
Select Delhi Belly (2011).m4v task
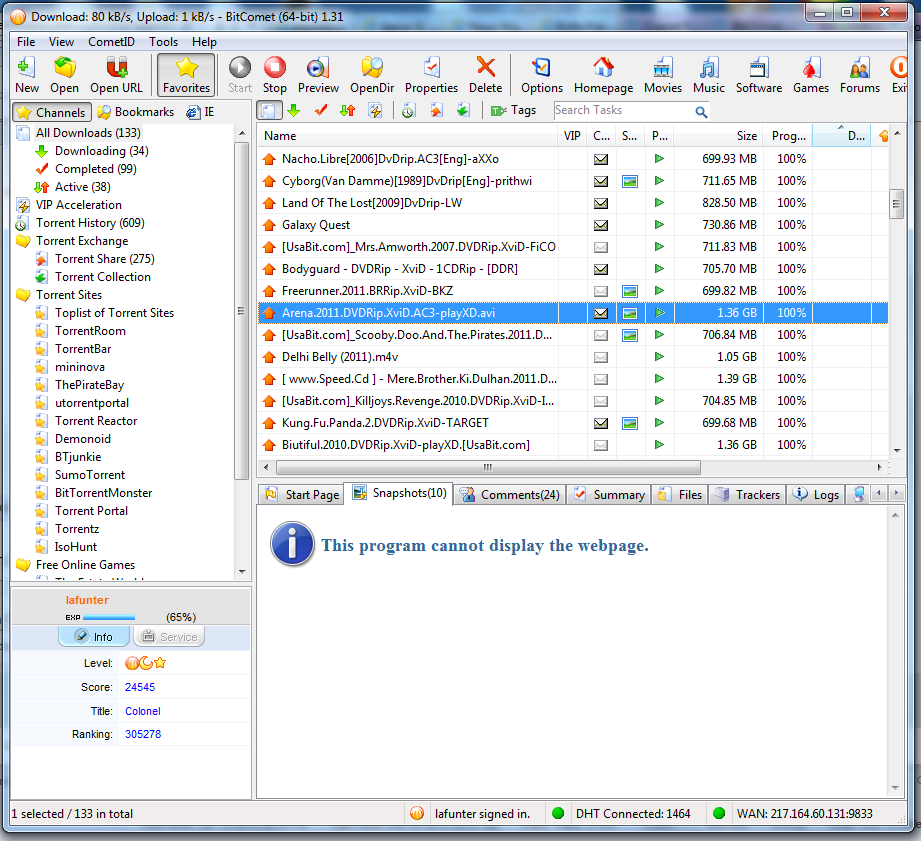(573, 357)
